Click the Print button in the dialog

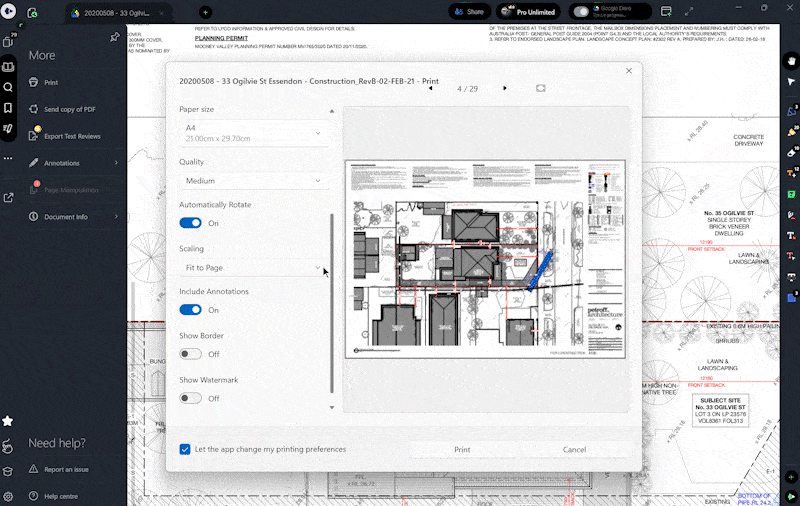(x=462, y=449)
